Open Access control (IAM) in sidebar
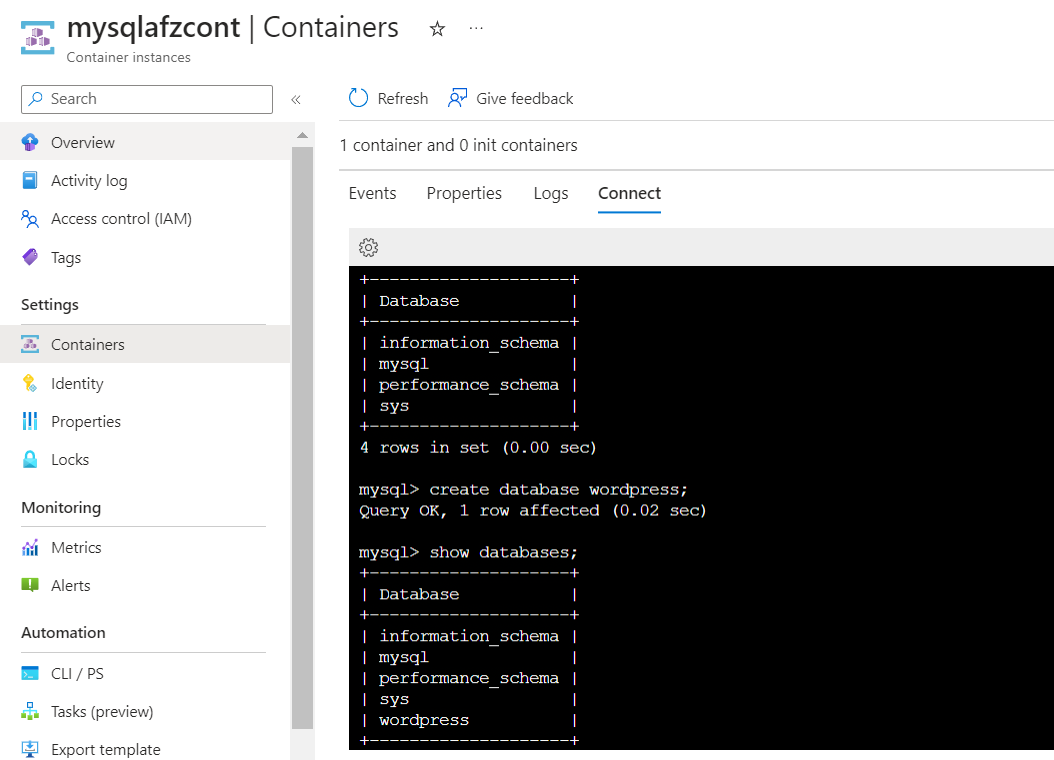 pos(120,219)
